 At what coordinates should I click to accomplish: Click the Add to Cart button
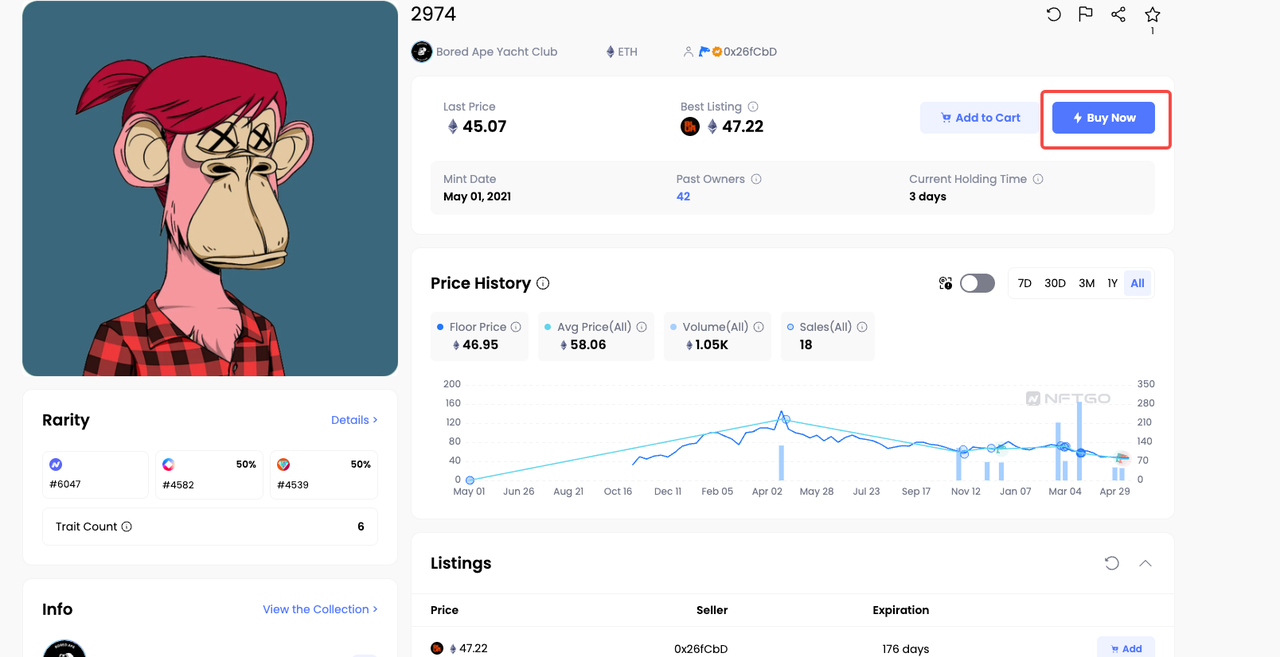[980, 118]
